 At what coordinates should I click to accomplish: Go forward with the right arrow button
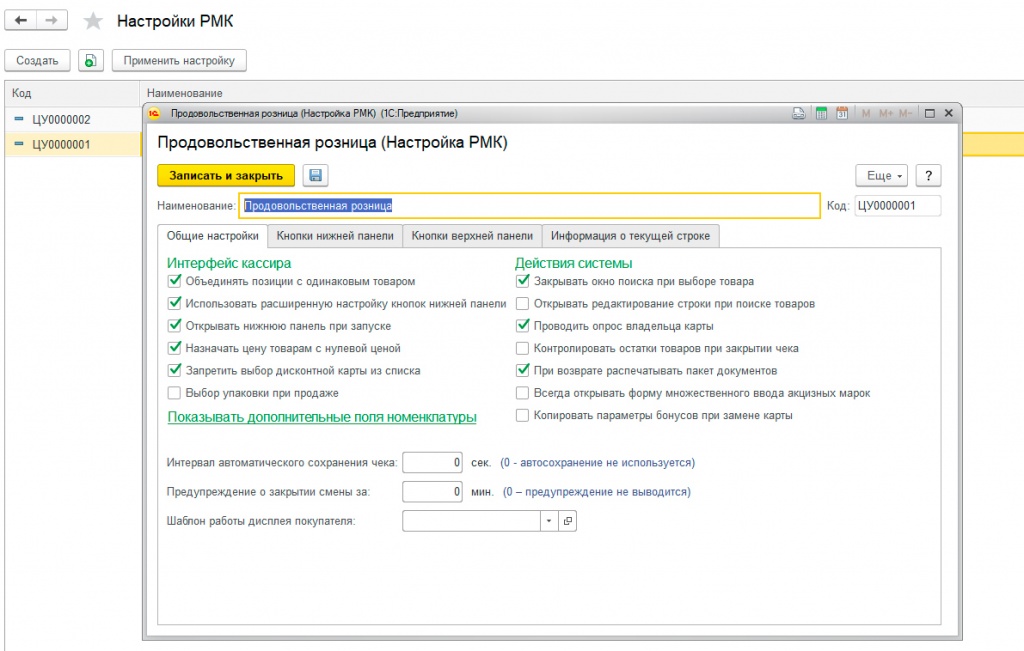point(52,21)
